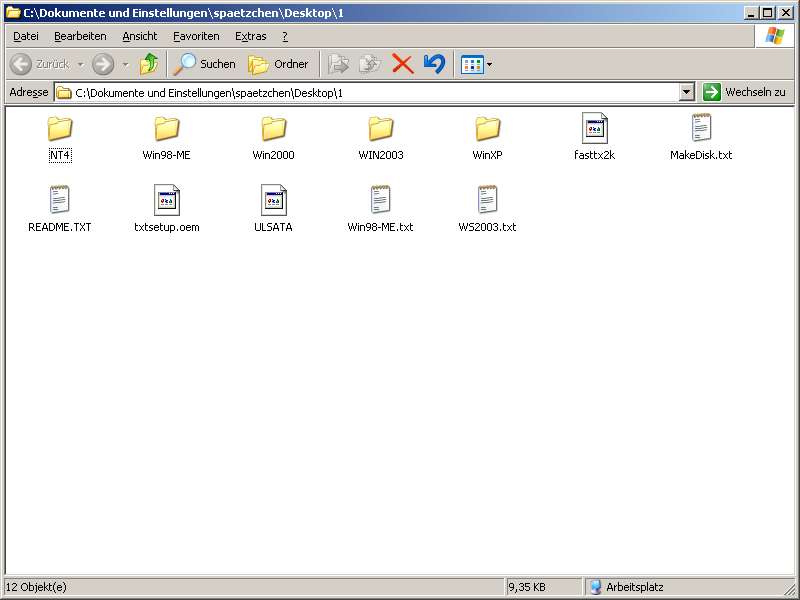Click the NT4 folder name label
This screenshot has height=600, width=800.
(60, 155)
